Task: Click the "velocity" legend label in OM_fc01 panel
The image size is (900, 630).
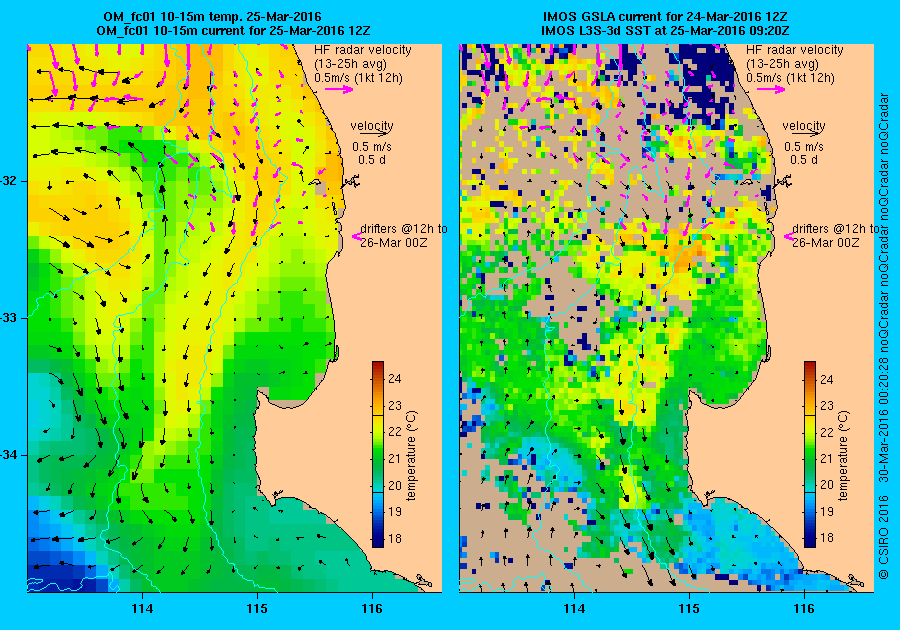Action: 372,125
